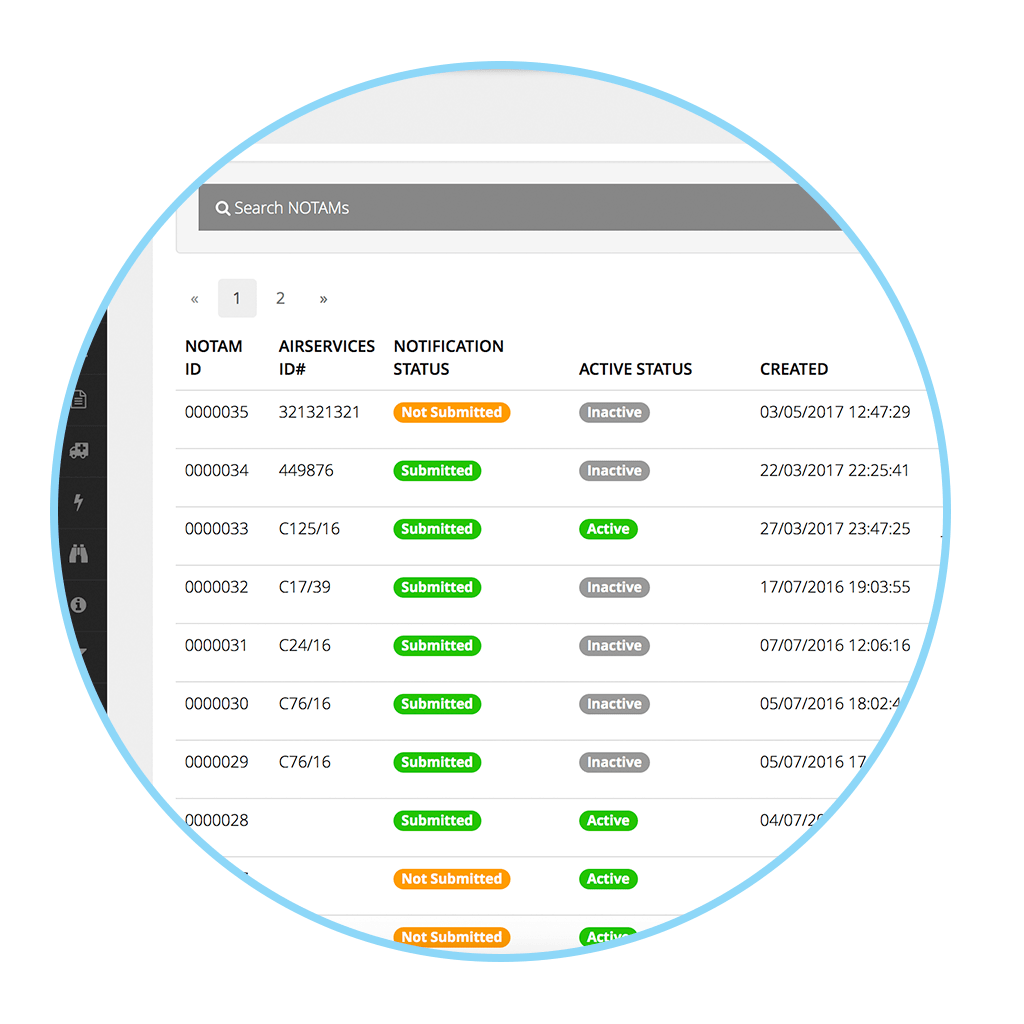This screenshot has height=1024, width=1024.
Task: Select pagination page 1
Action: 237,298
